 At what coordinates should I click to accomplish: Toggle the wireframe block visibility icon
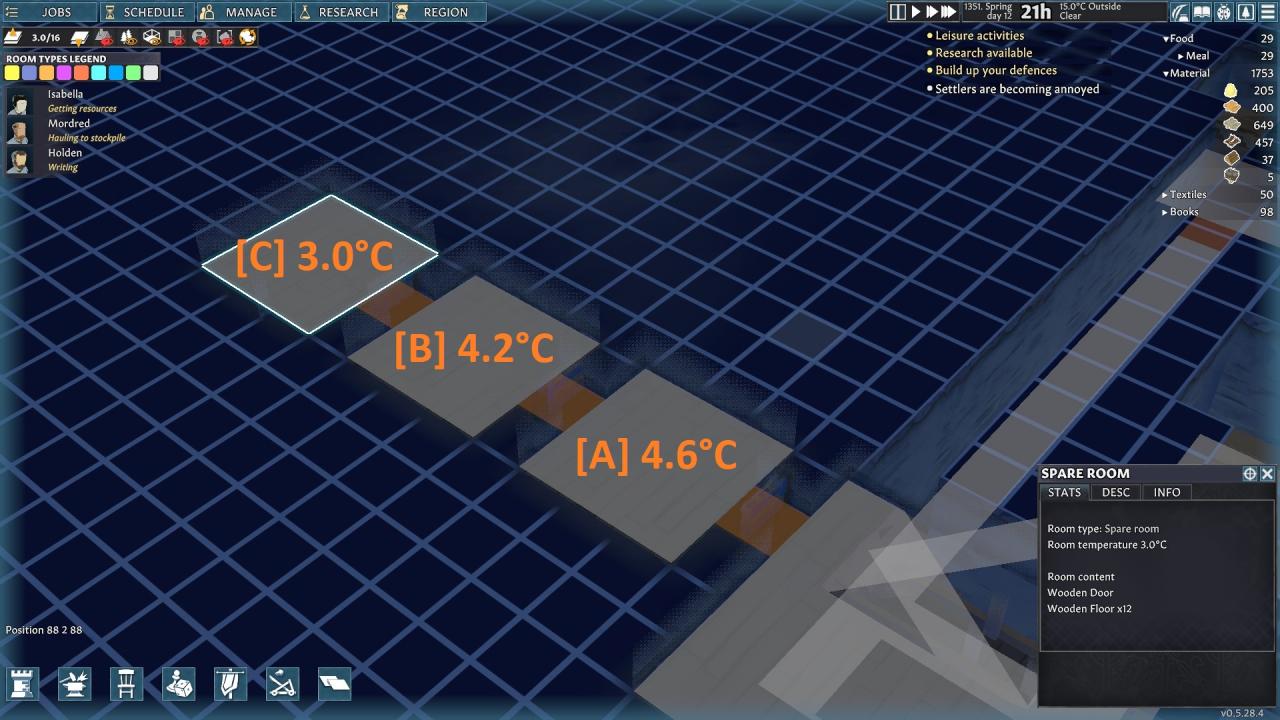click(x=152, y=37)
